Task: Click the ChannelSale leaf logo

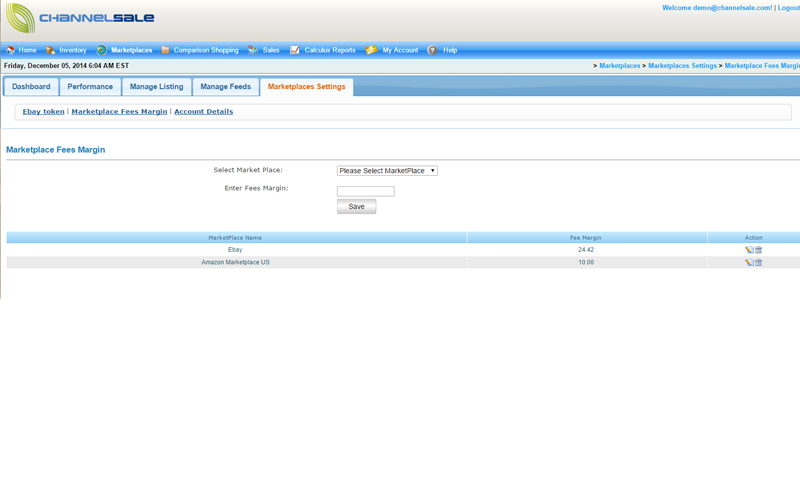Action: coord(20,17)
